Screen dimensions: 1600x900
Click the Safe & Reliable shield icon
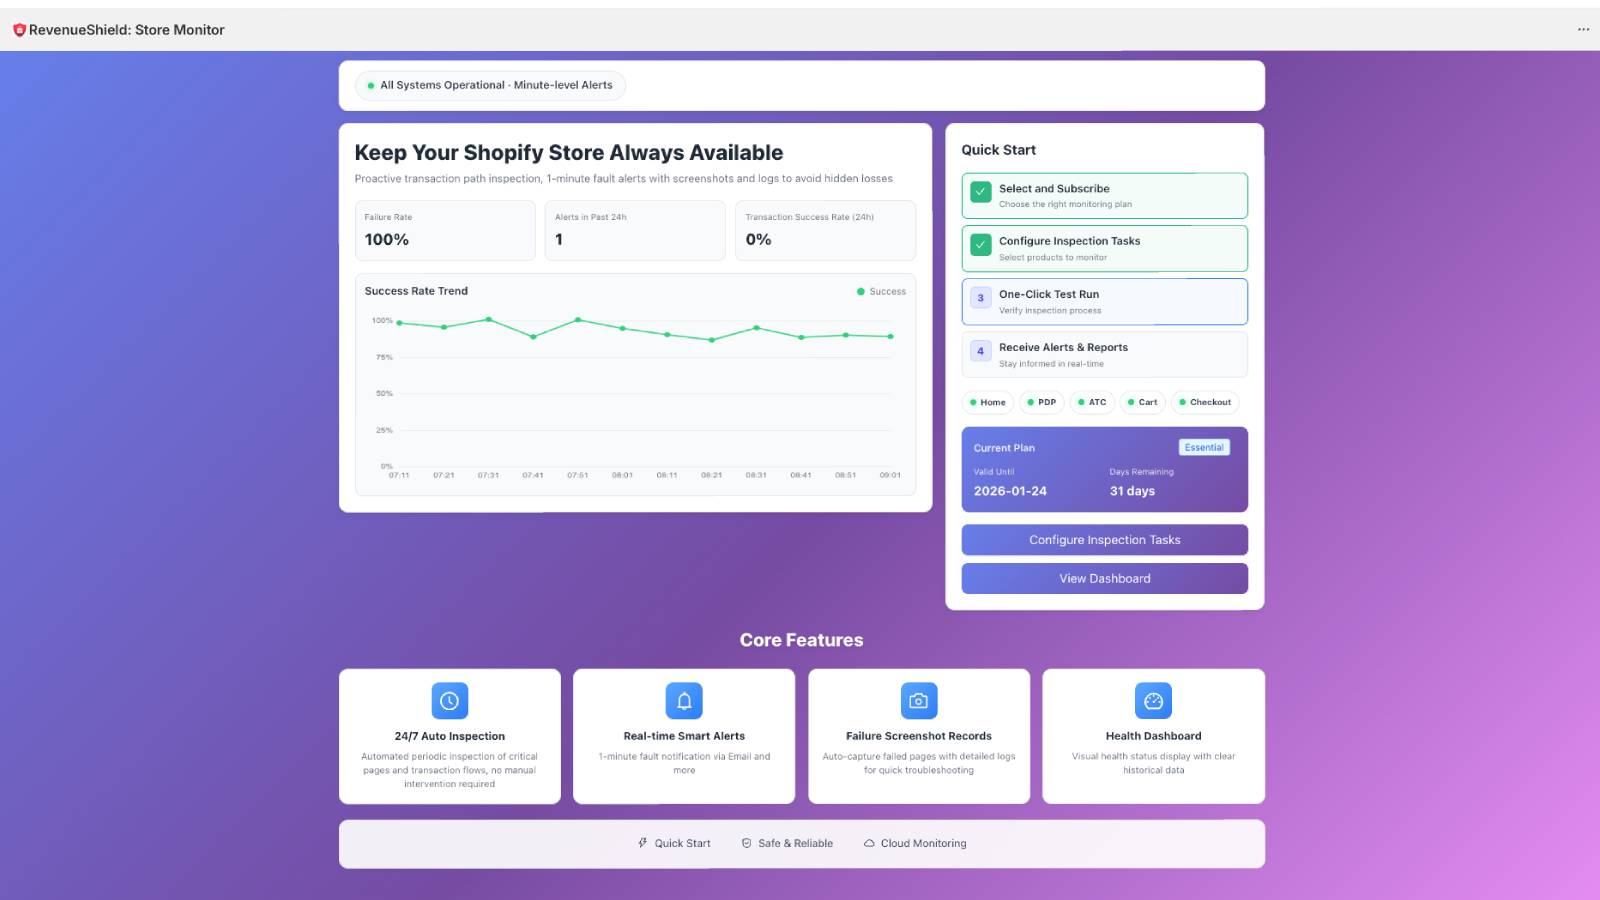[x=746, y=843]
